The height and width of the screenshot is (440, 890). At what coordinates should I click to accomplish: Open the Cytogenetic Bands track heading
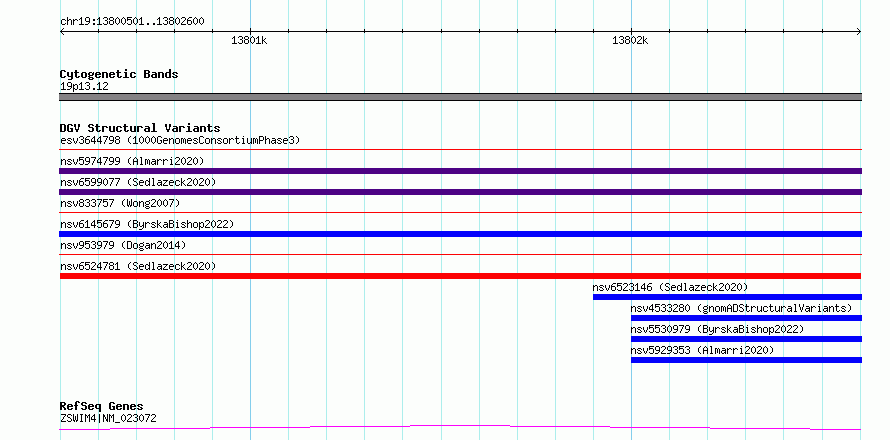click(x=119, y=74)
